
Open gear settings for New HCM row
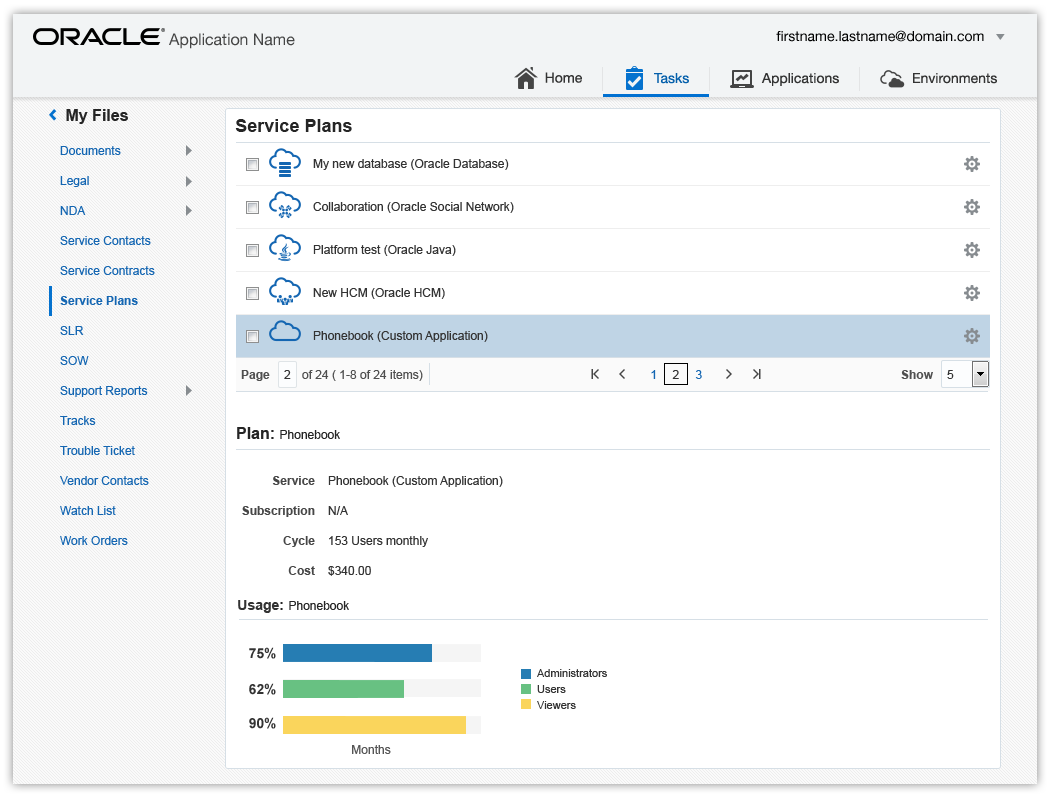click(x=972, y=293)
